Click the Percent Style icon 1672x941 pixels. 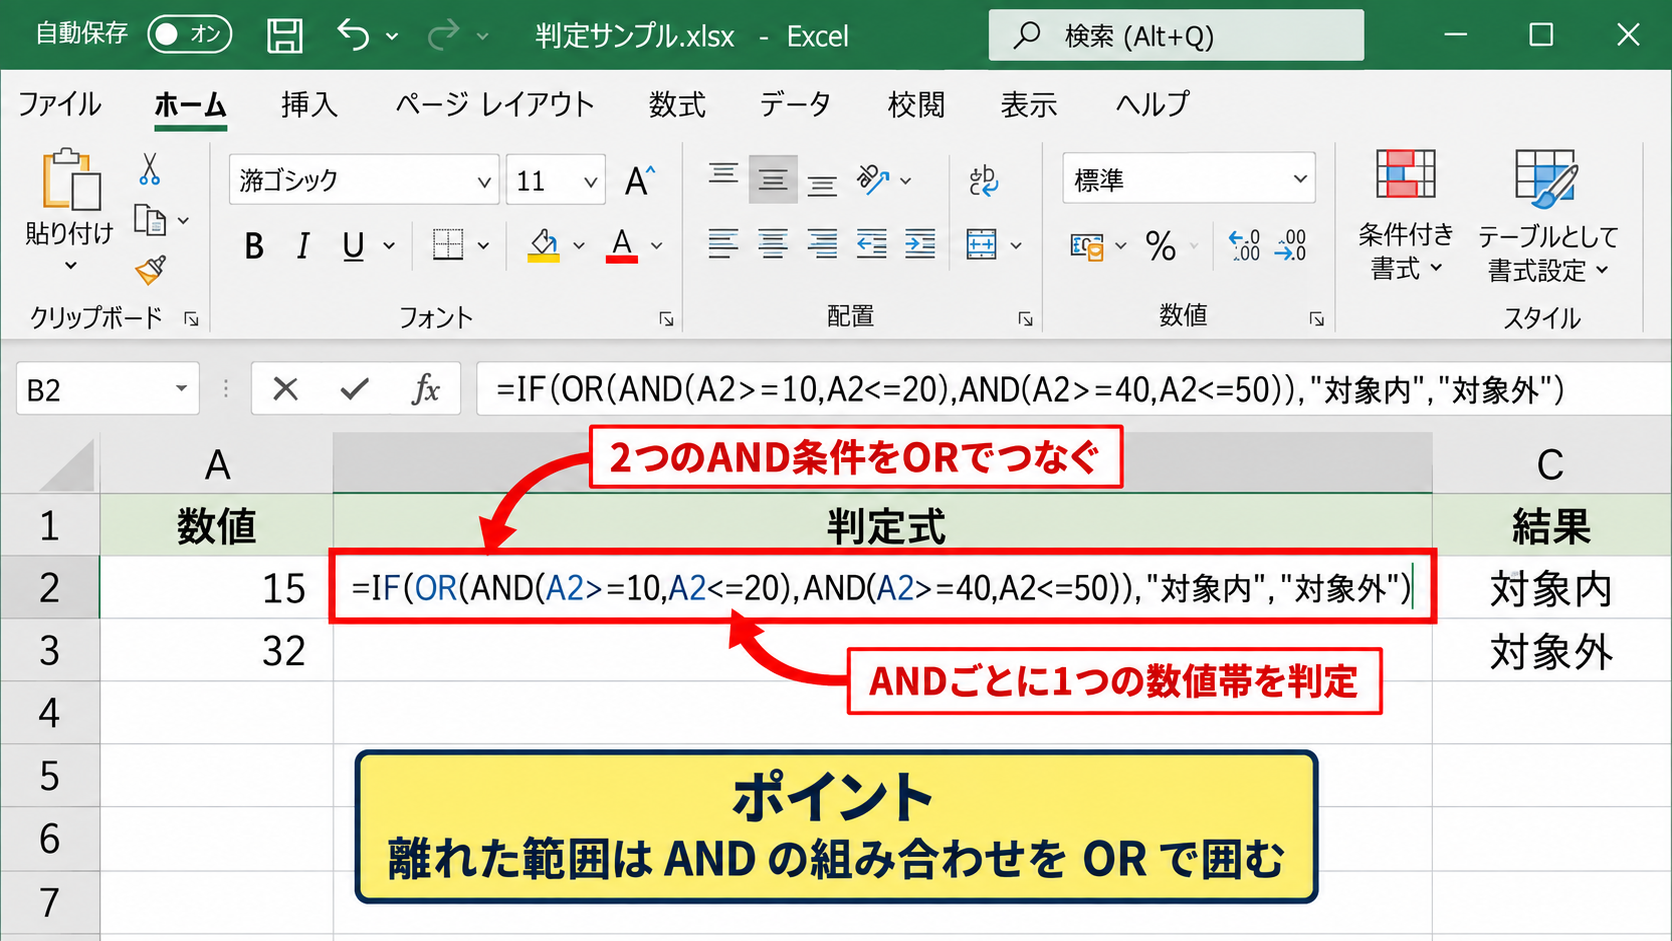click(x=1161, y=245)
